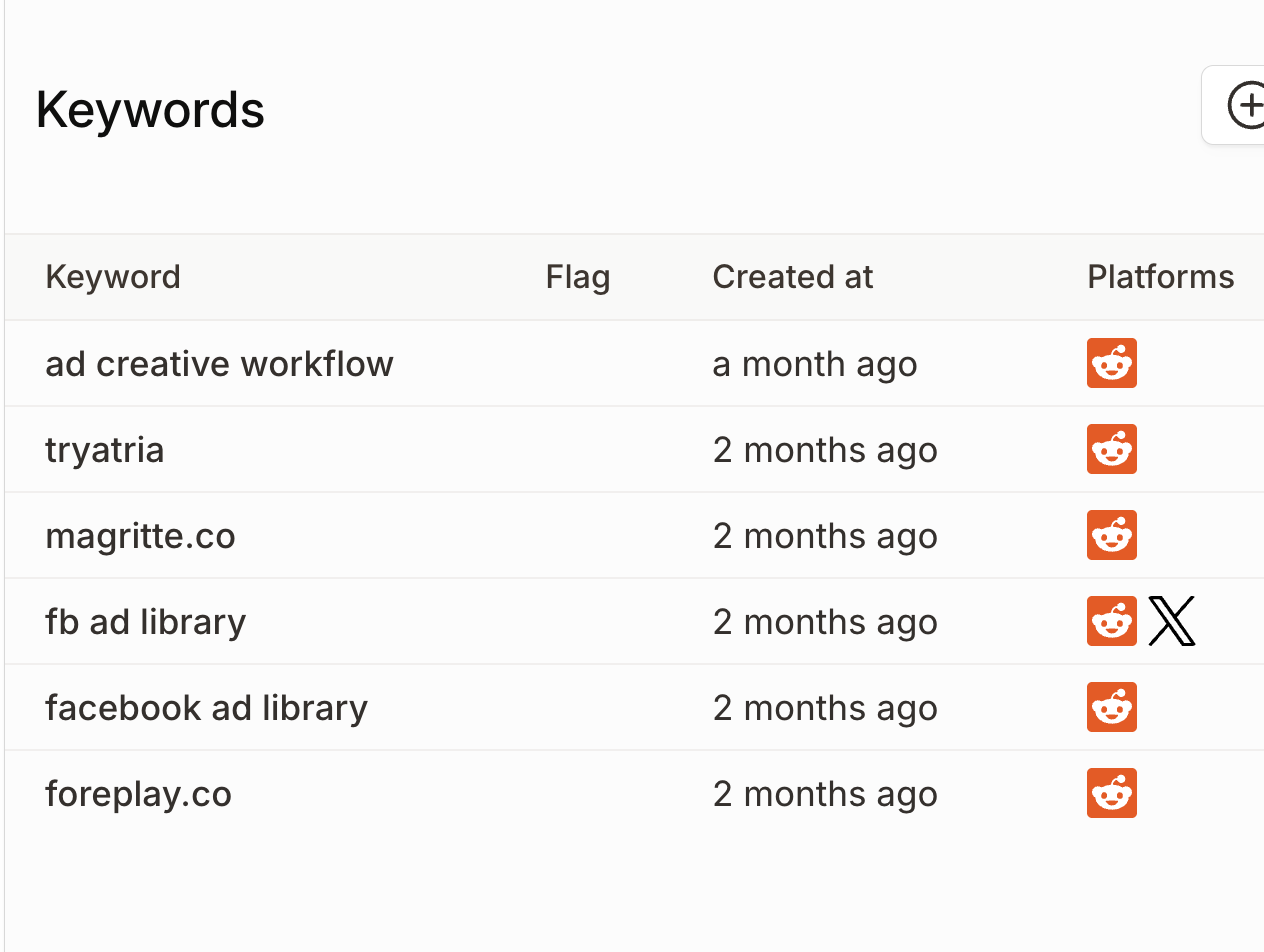Click the X platform icon for 'fb ad library'
This screenshot has height=952, width=1264.
click(1170, 621)
